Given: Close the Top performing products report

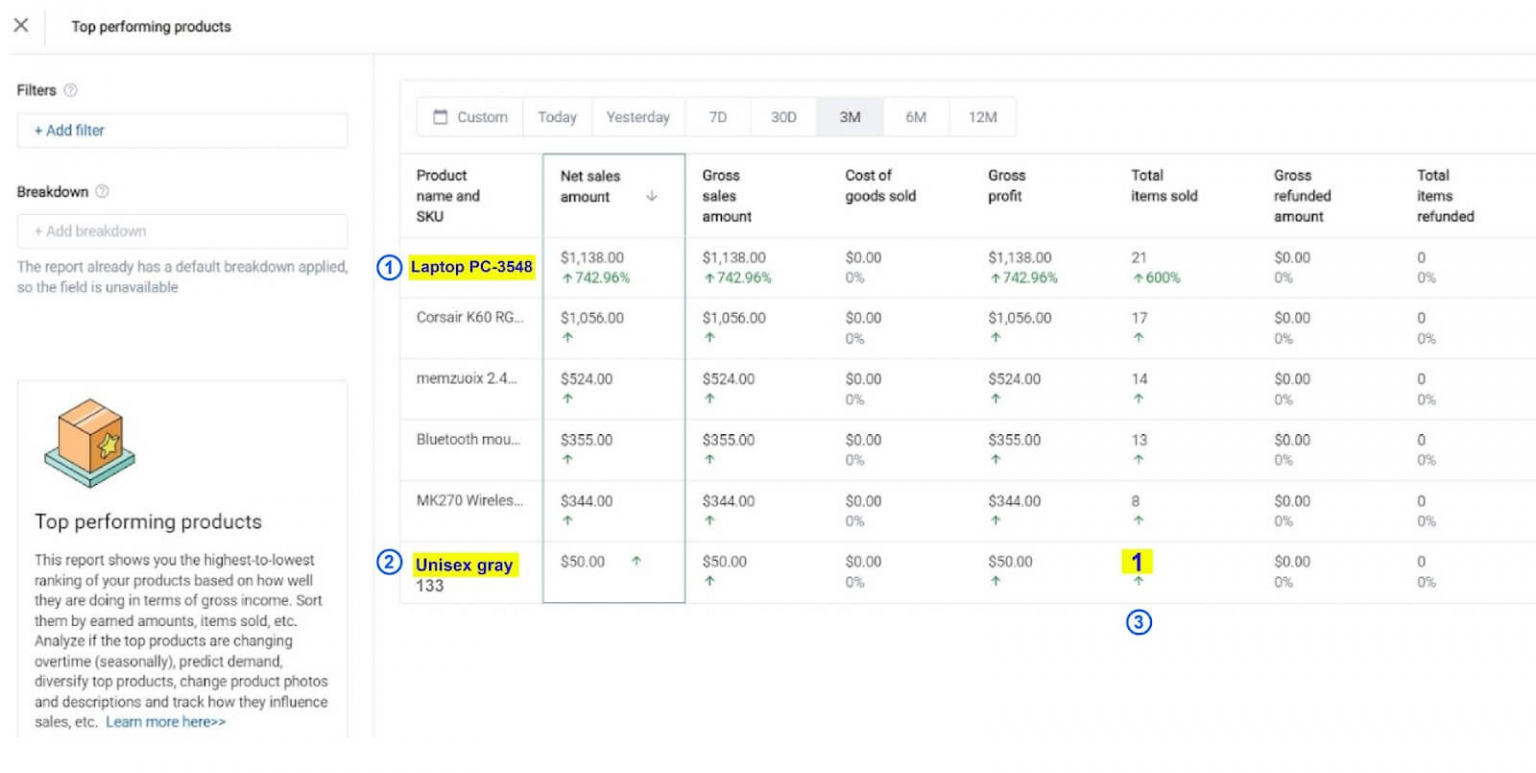Looking at the screenshot, I should tap(22, 26).
